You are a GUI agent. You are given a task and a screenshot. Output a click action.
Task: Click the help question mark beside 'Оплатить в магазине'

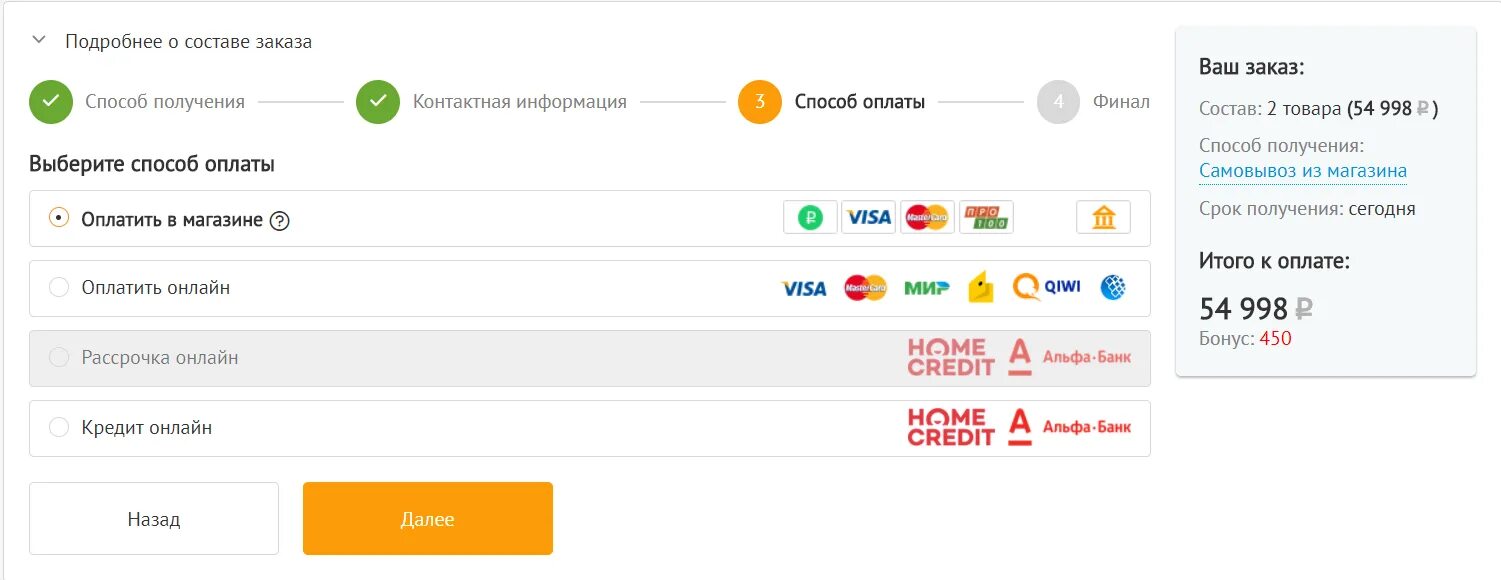point(280,221)
